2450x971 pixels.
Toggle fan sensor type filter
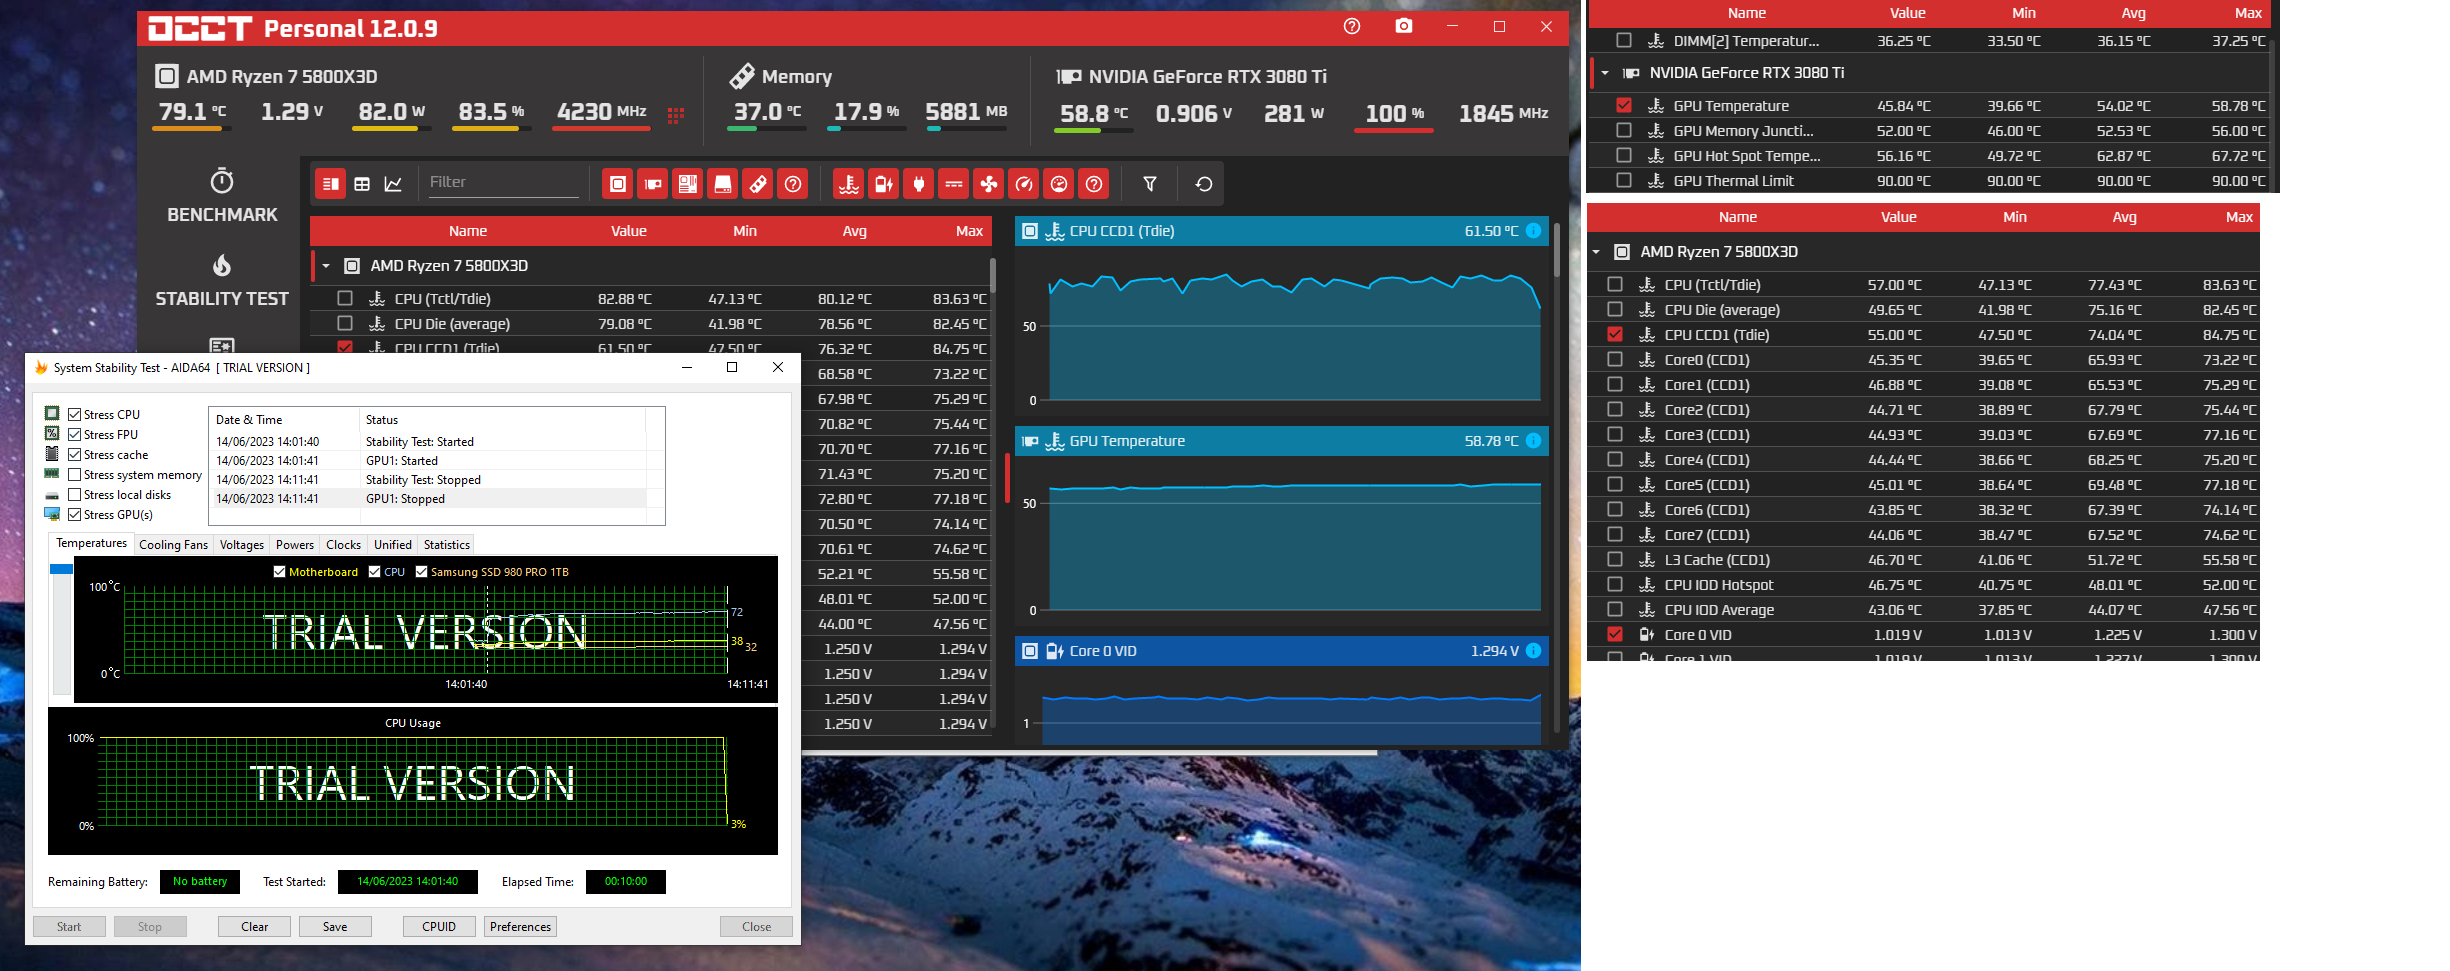click(989, 184)
